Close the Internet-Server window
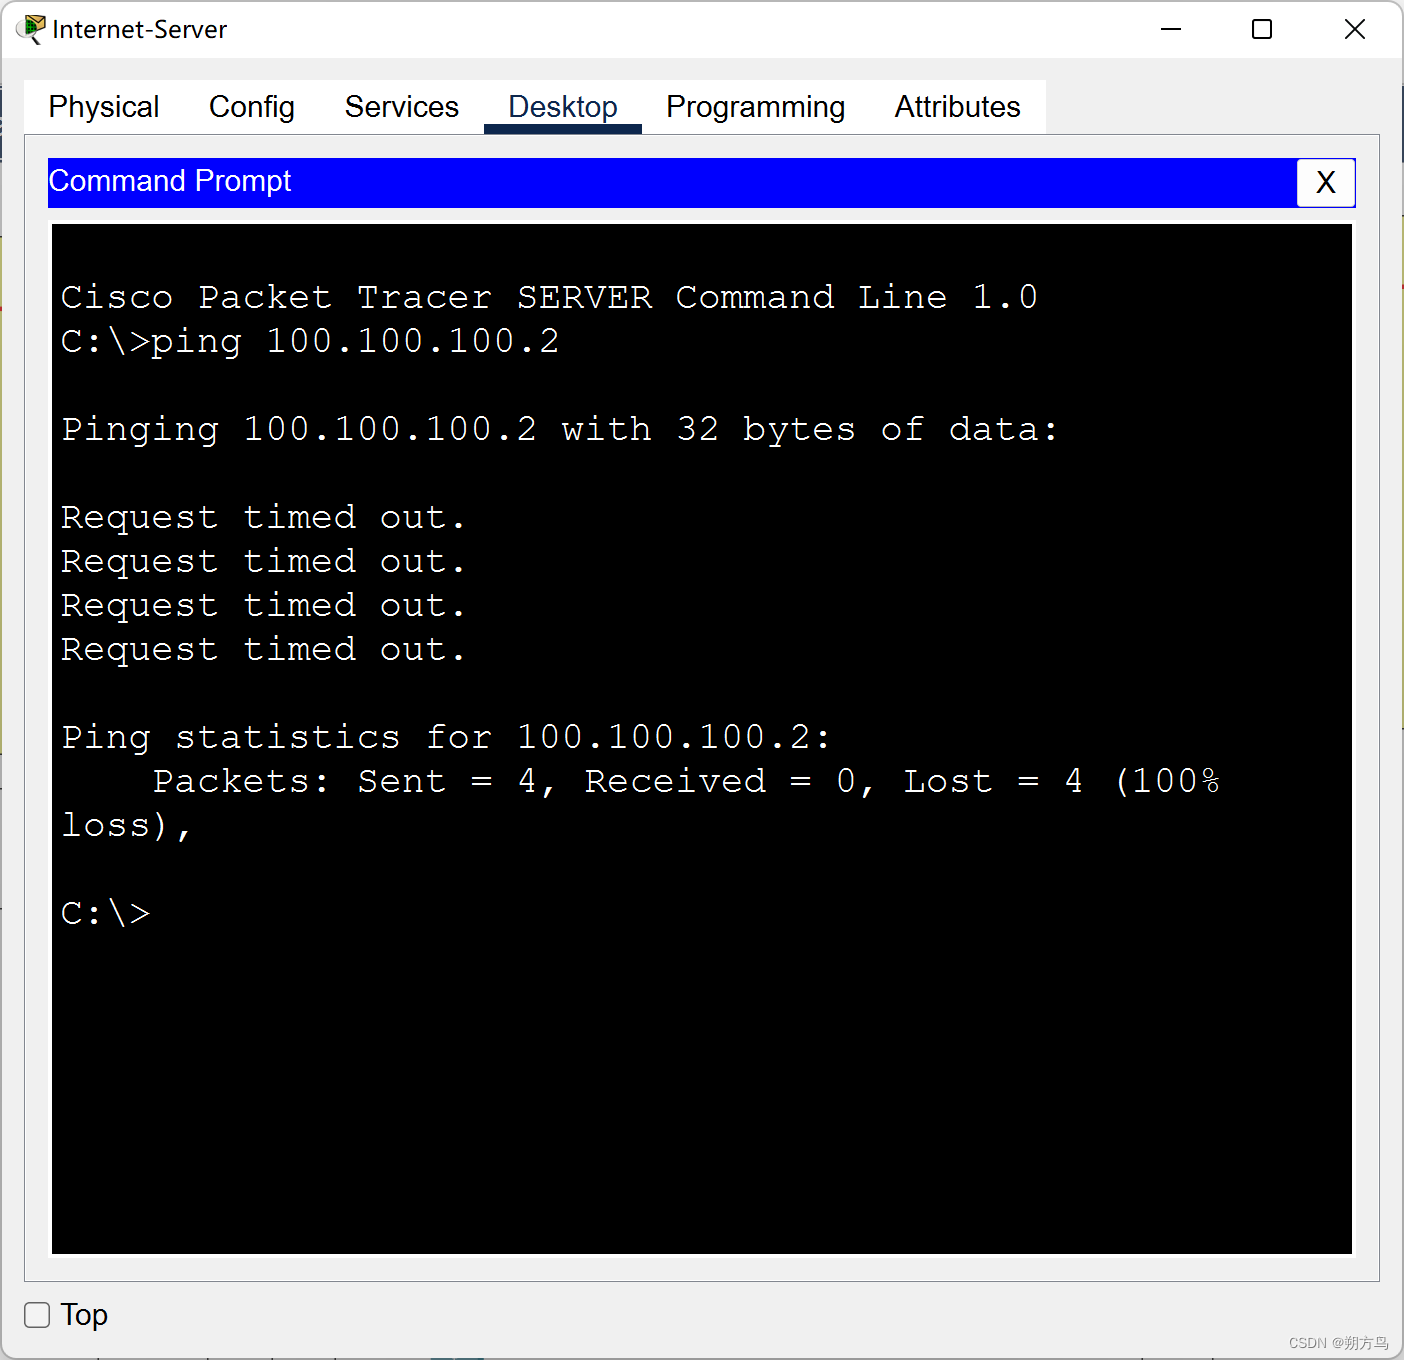Screen dimensions: 1404x1360 click(x=1355, y=29)
